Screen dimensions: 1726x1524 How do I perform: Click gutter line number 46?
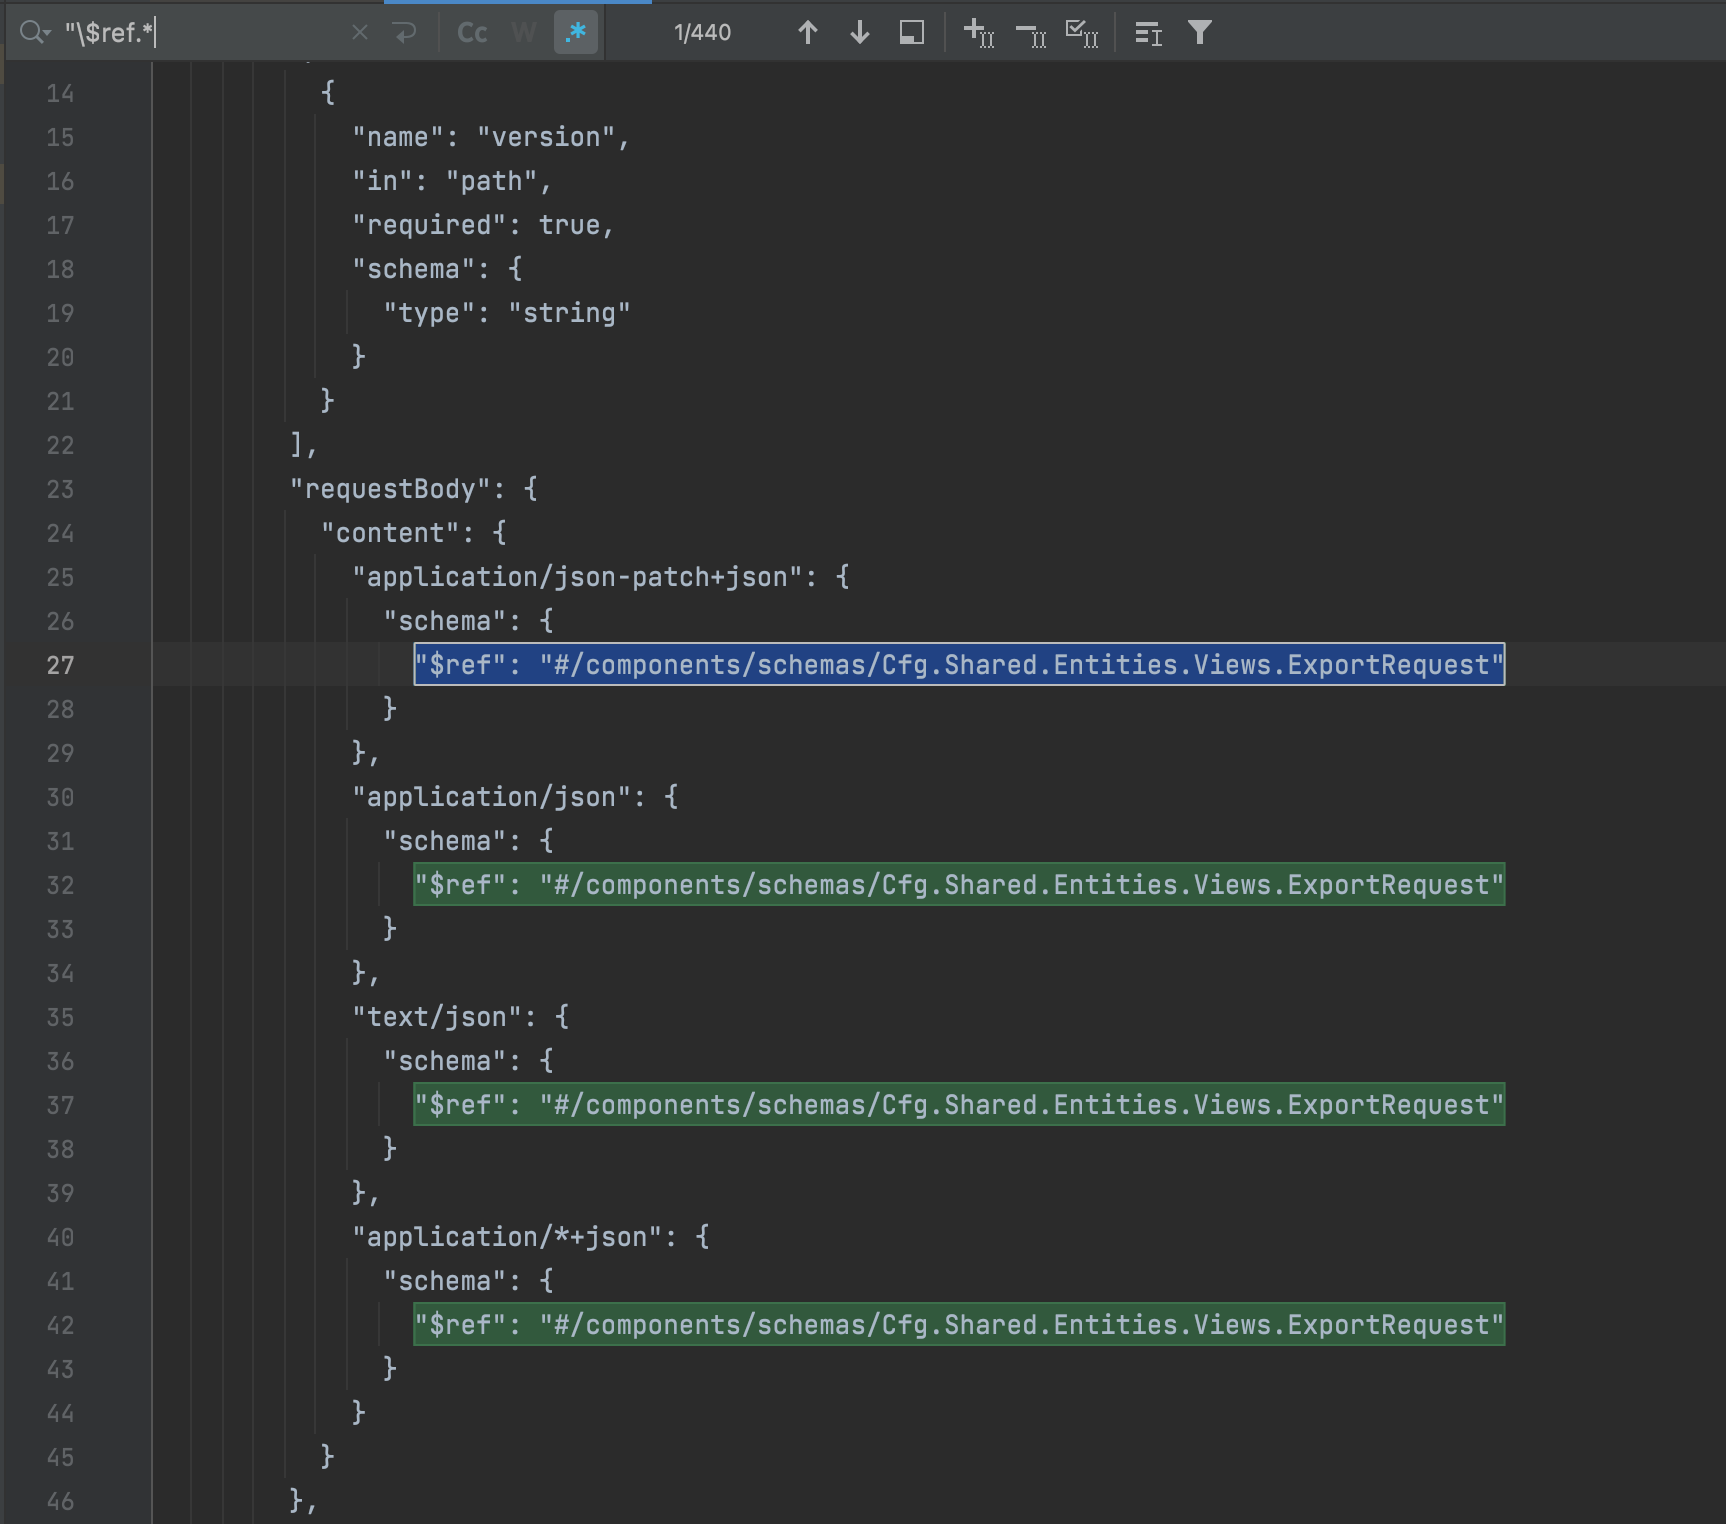60,1501
